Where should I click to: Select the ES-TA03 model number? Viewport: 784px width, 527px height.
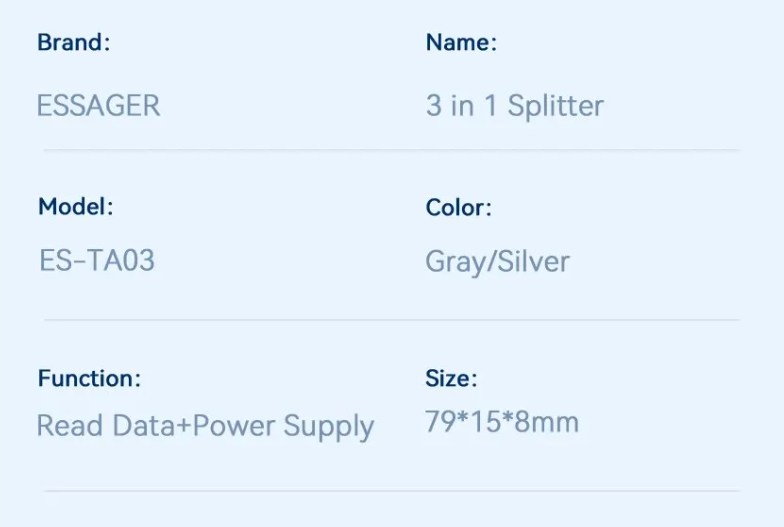(97, 261)
